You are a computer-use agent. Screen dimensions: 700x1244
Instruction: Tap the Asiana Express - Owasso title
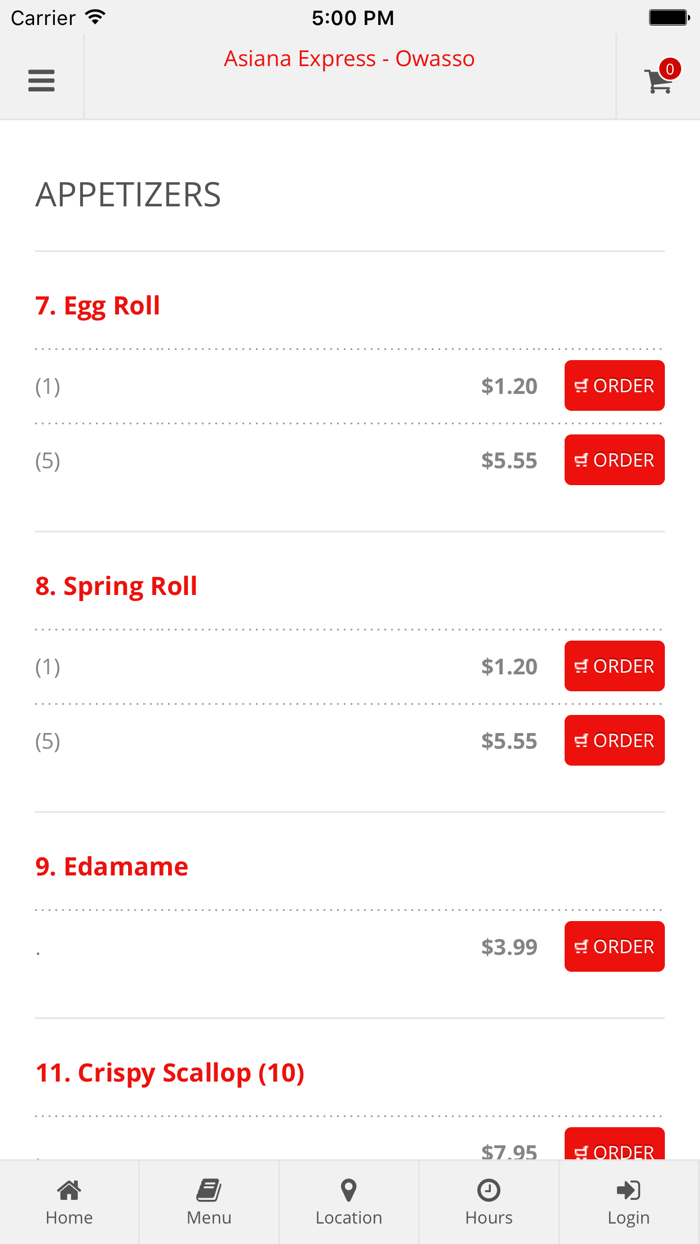tap(349, 59)
